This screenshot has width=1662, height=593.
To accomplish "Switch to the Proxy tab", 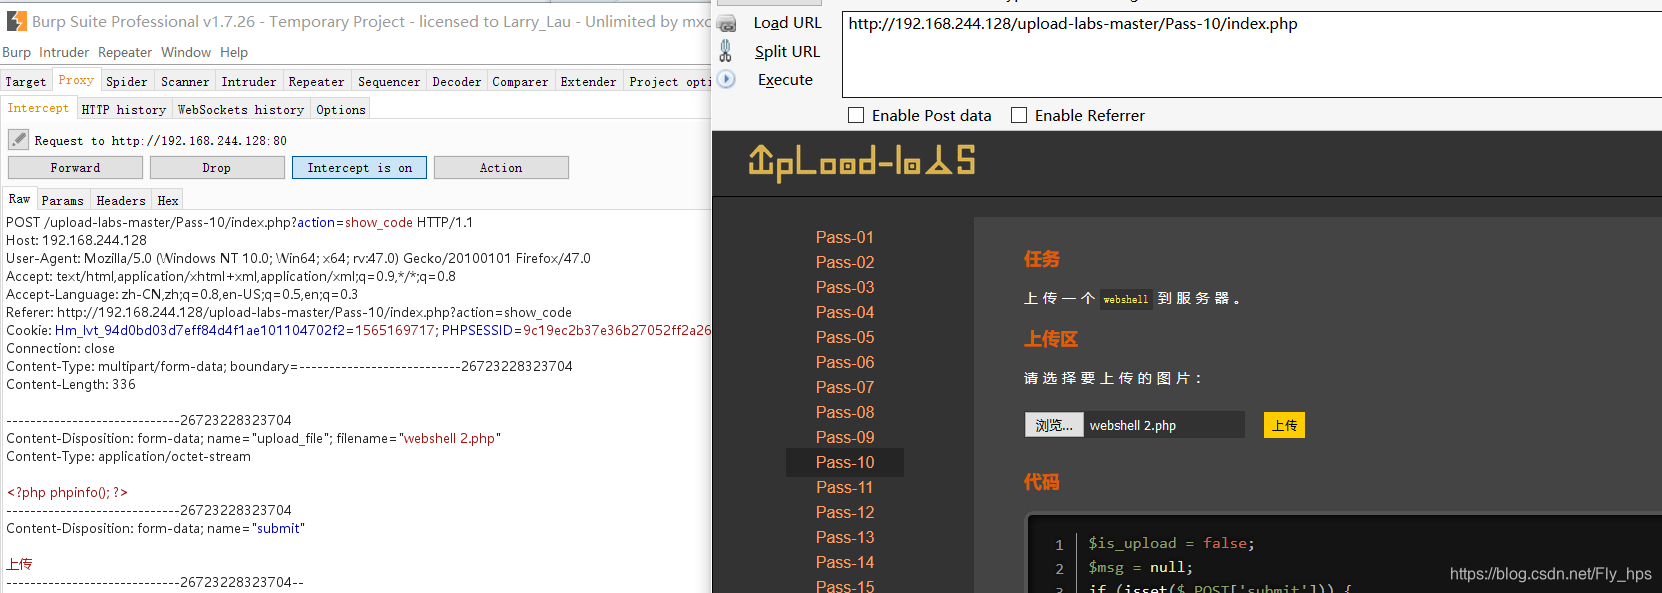I will (76, 80).
